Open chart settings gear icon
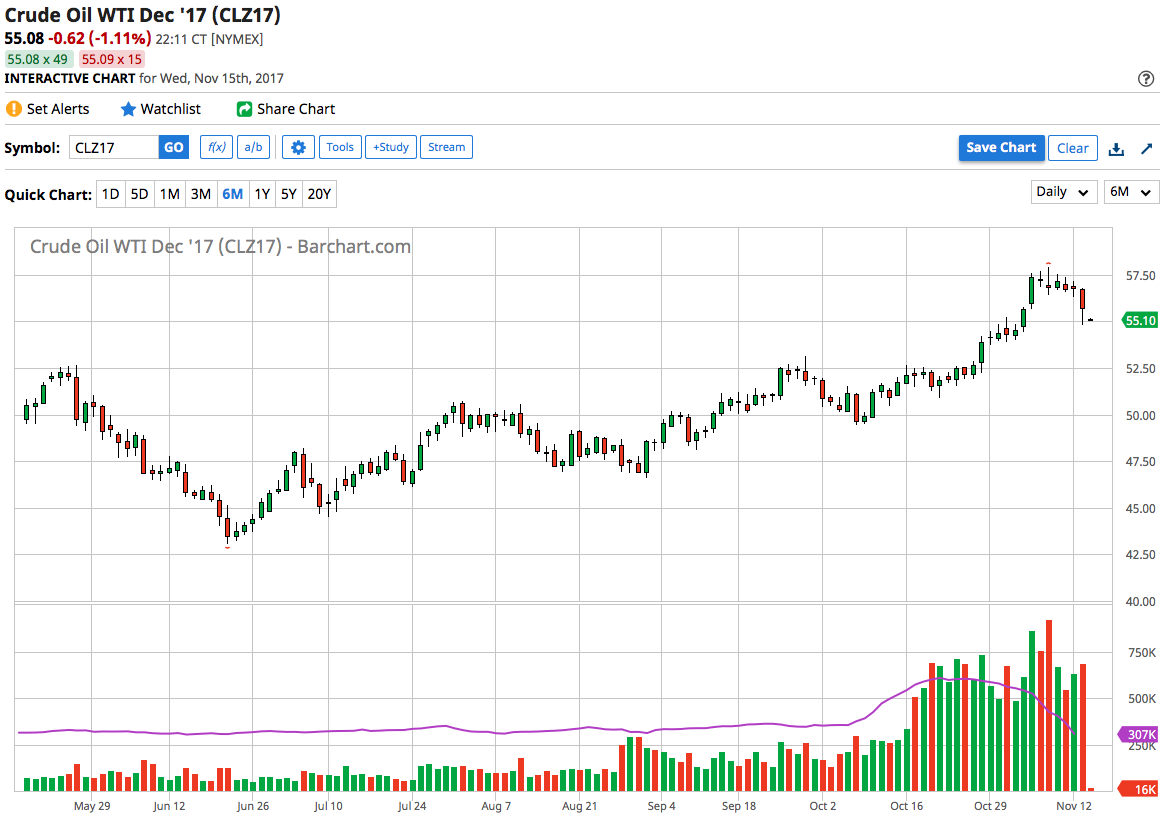This screenshot has width=1172, height=820. click(298, 147)
